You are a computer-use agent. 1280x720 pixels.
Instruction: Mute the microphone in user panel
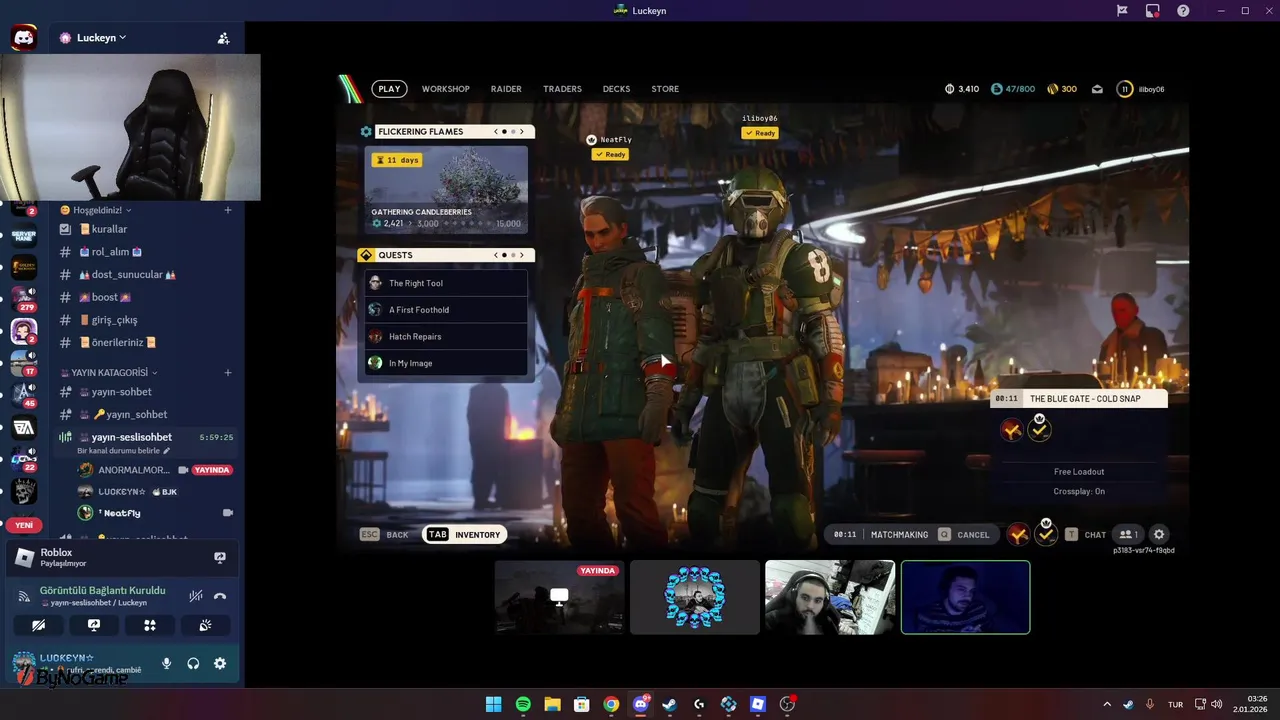tap(167, 663)
